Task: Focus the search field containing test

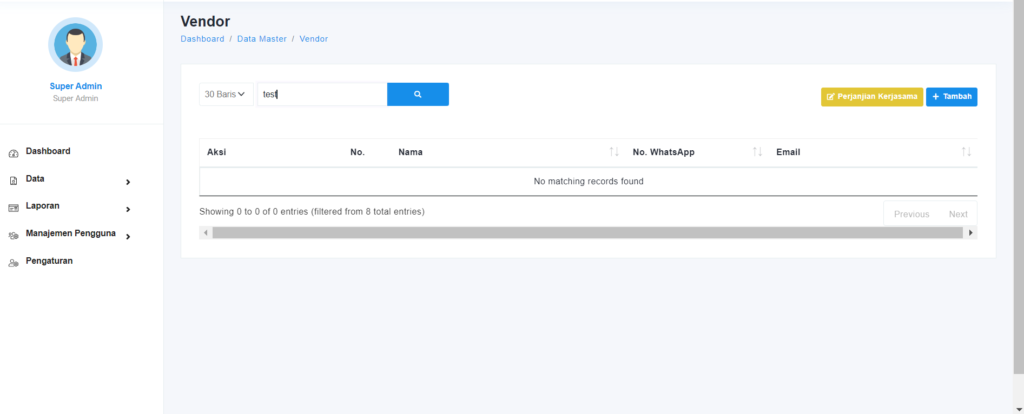Action: click(322, 94)
